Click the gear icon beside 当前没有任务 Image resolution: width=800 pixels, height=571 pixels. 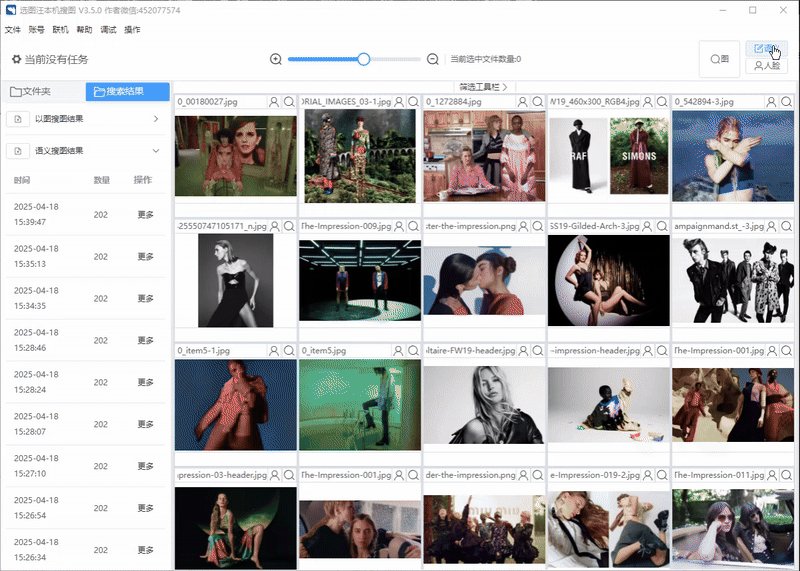(16, 60)
